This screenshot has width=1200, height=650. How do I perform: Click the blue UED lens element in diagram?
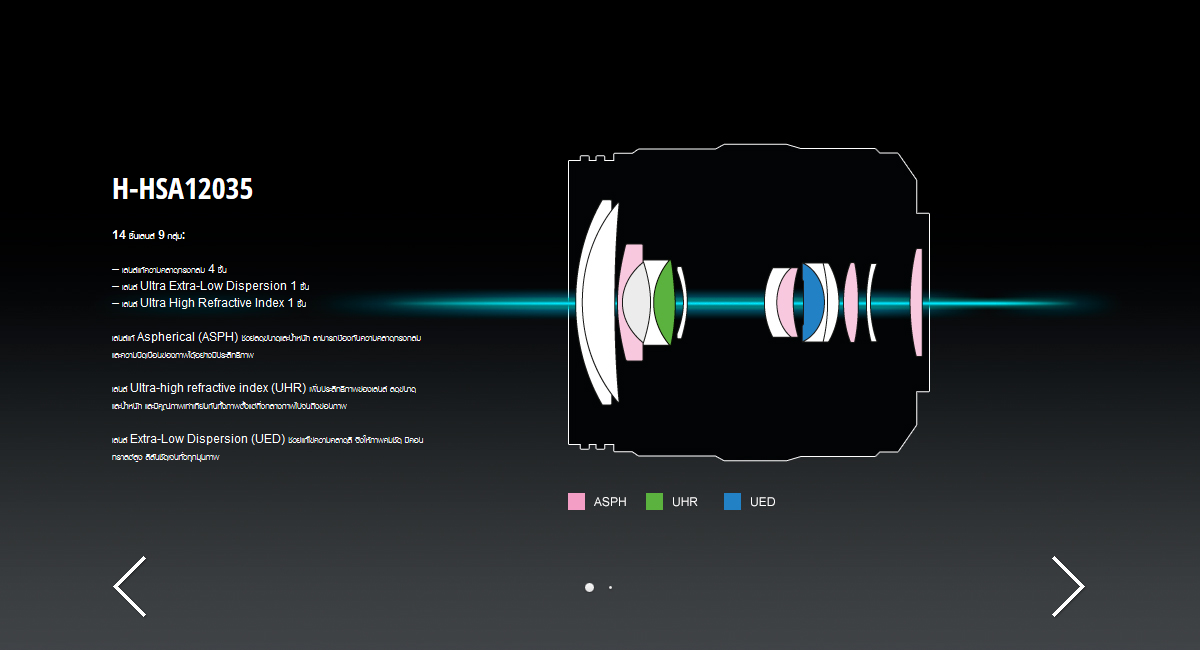[x=813, y=302]
